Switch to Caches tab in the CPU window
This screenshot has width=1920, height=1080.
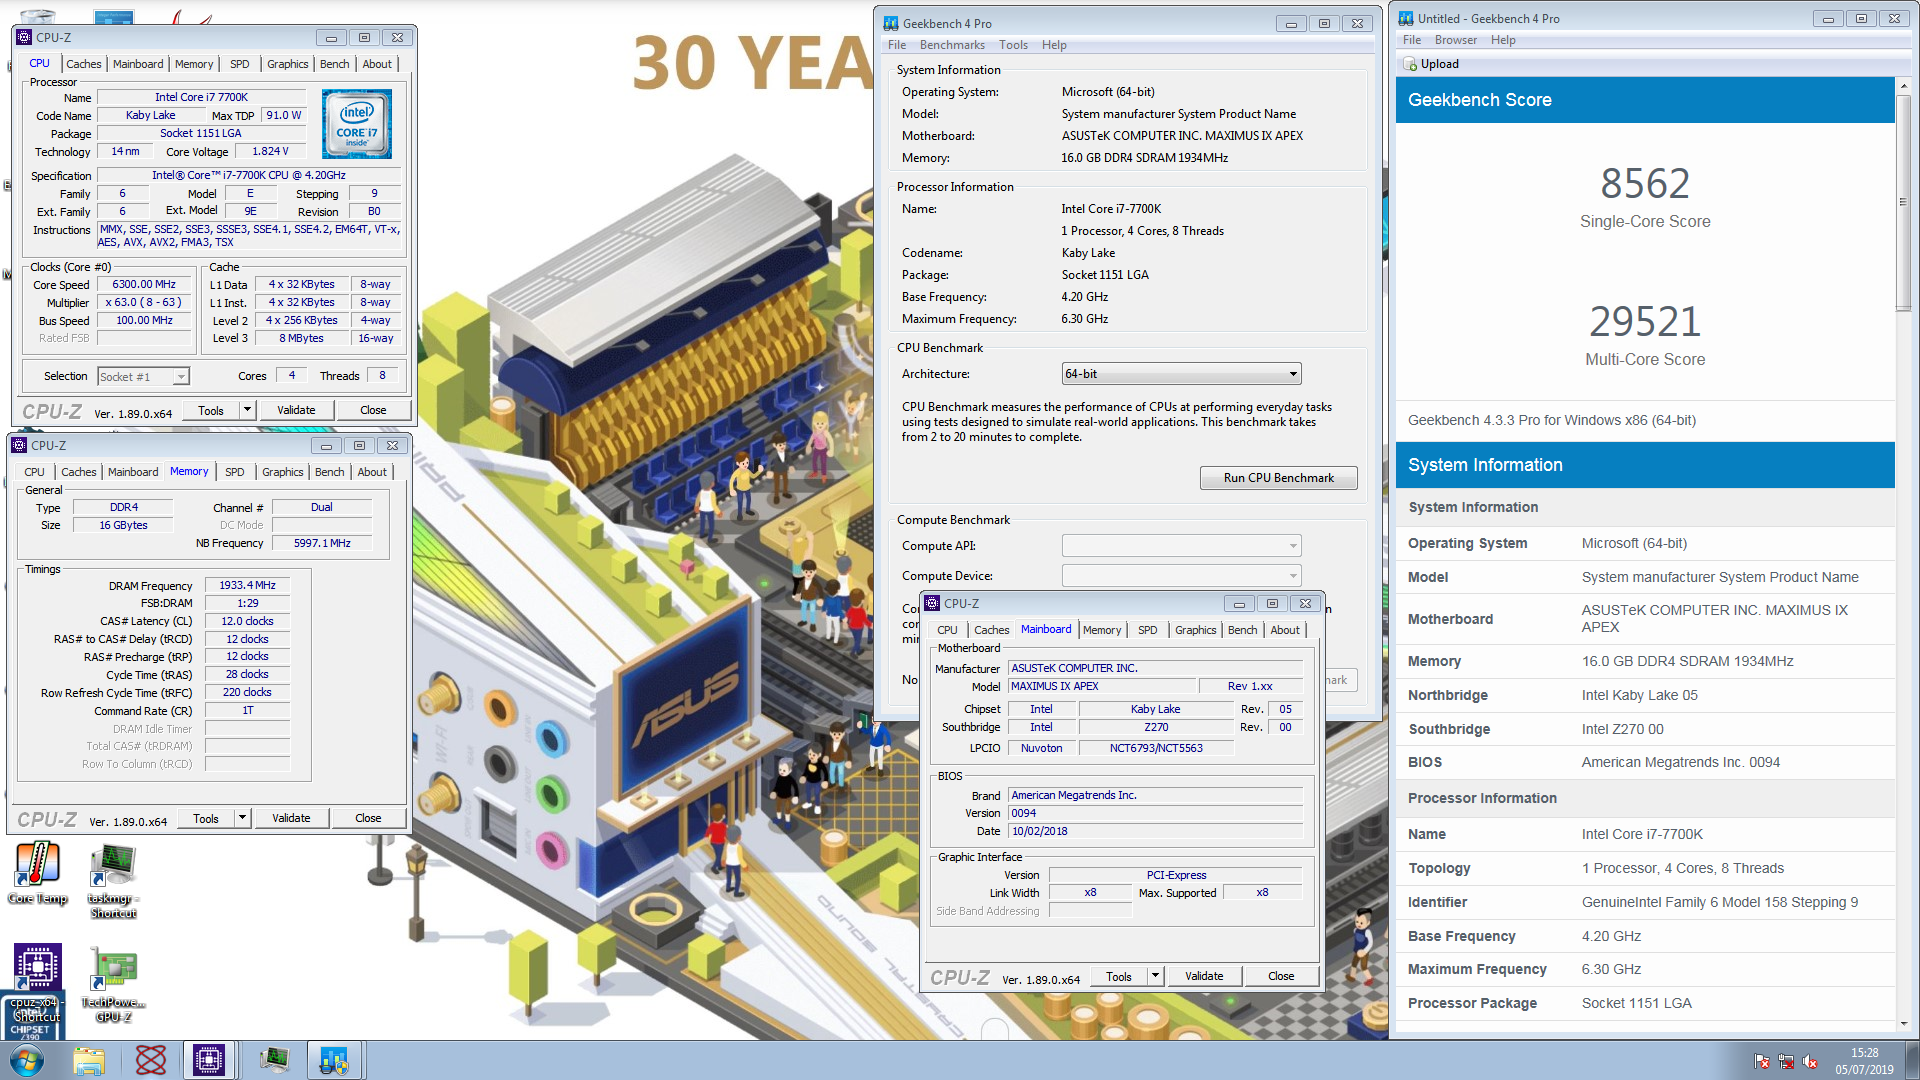pyautogui.click(x=84, y=64)
